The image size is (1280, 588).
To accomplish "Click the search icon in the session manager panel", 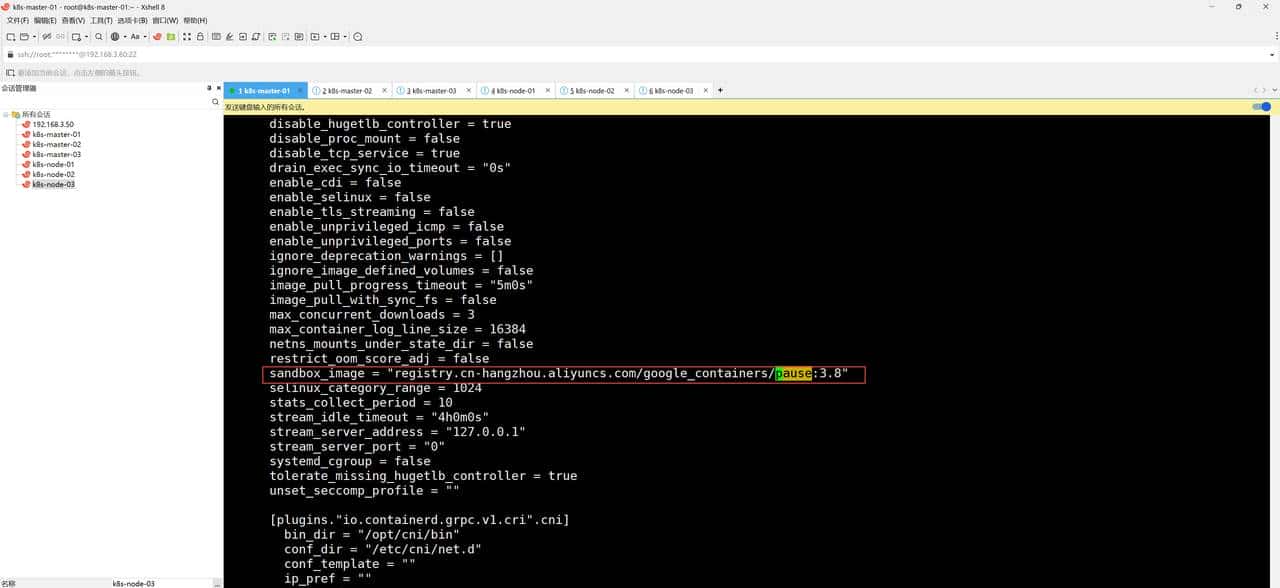I will 215,101.
